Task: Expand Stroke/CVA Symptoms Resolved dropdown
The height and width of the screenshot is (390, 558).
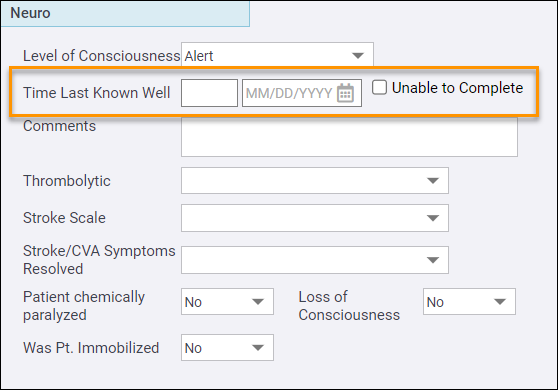Action: point(315,260)
